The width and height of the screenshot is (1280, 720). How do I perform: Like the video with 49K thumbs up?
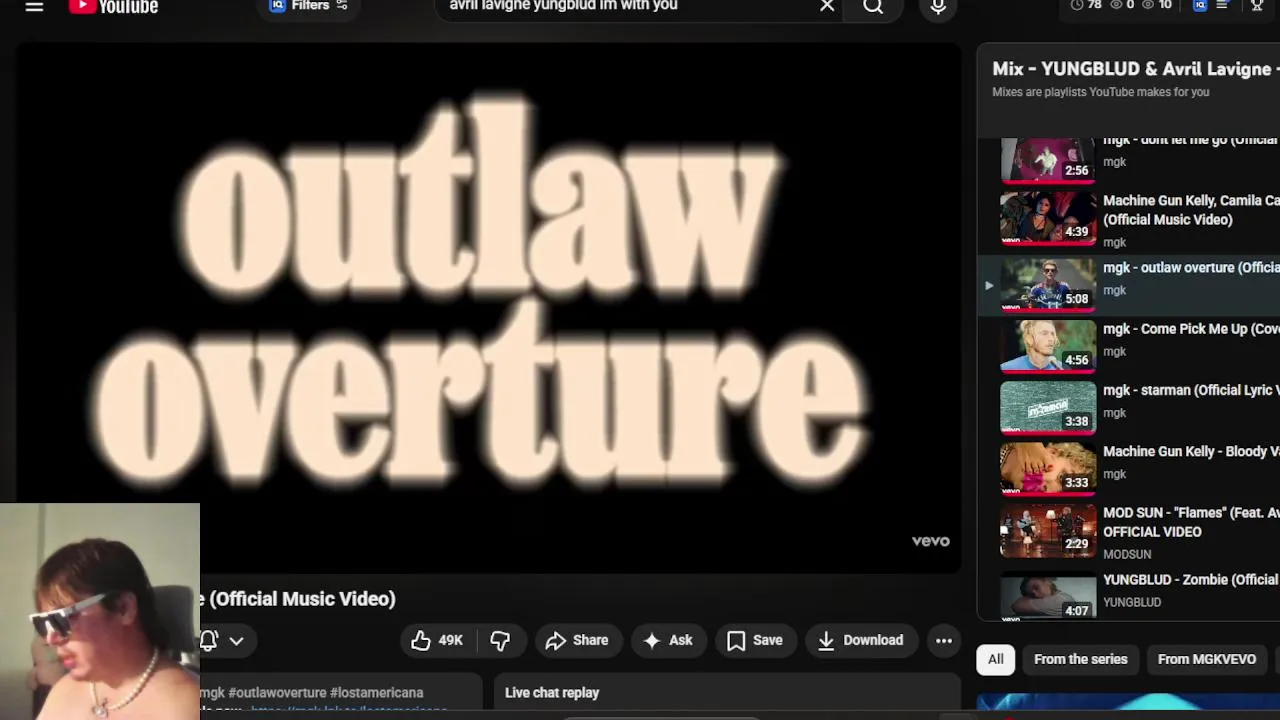click(x=438, y=640)
